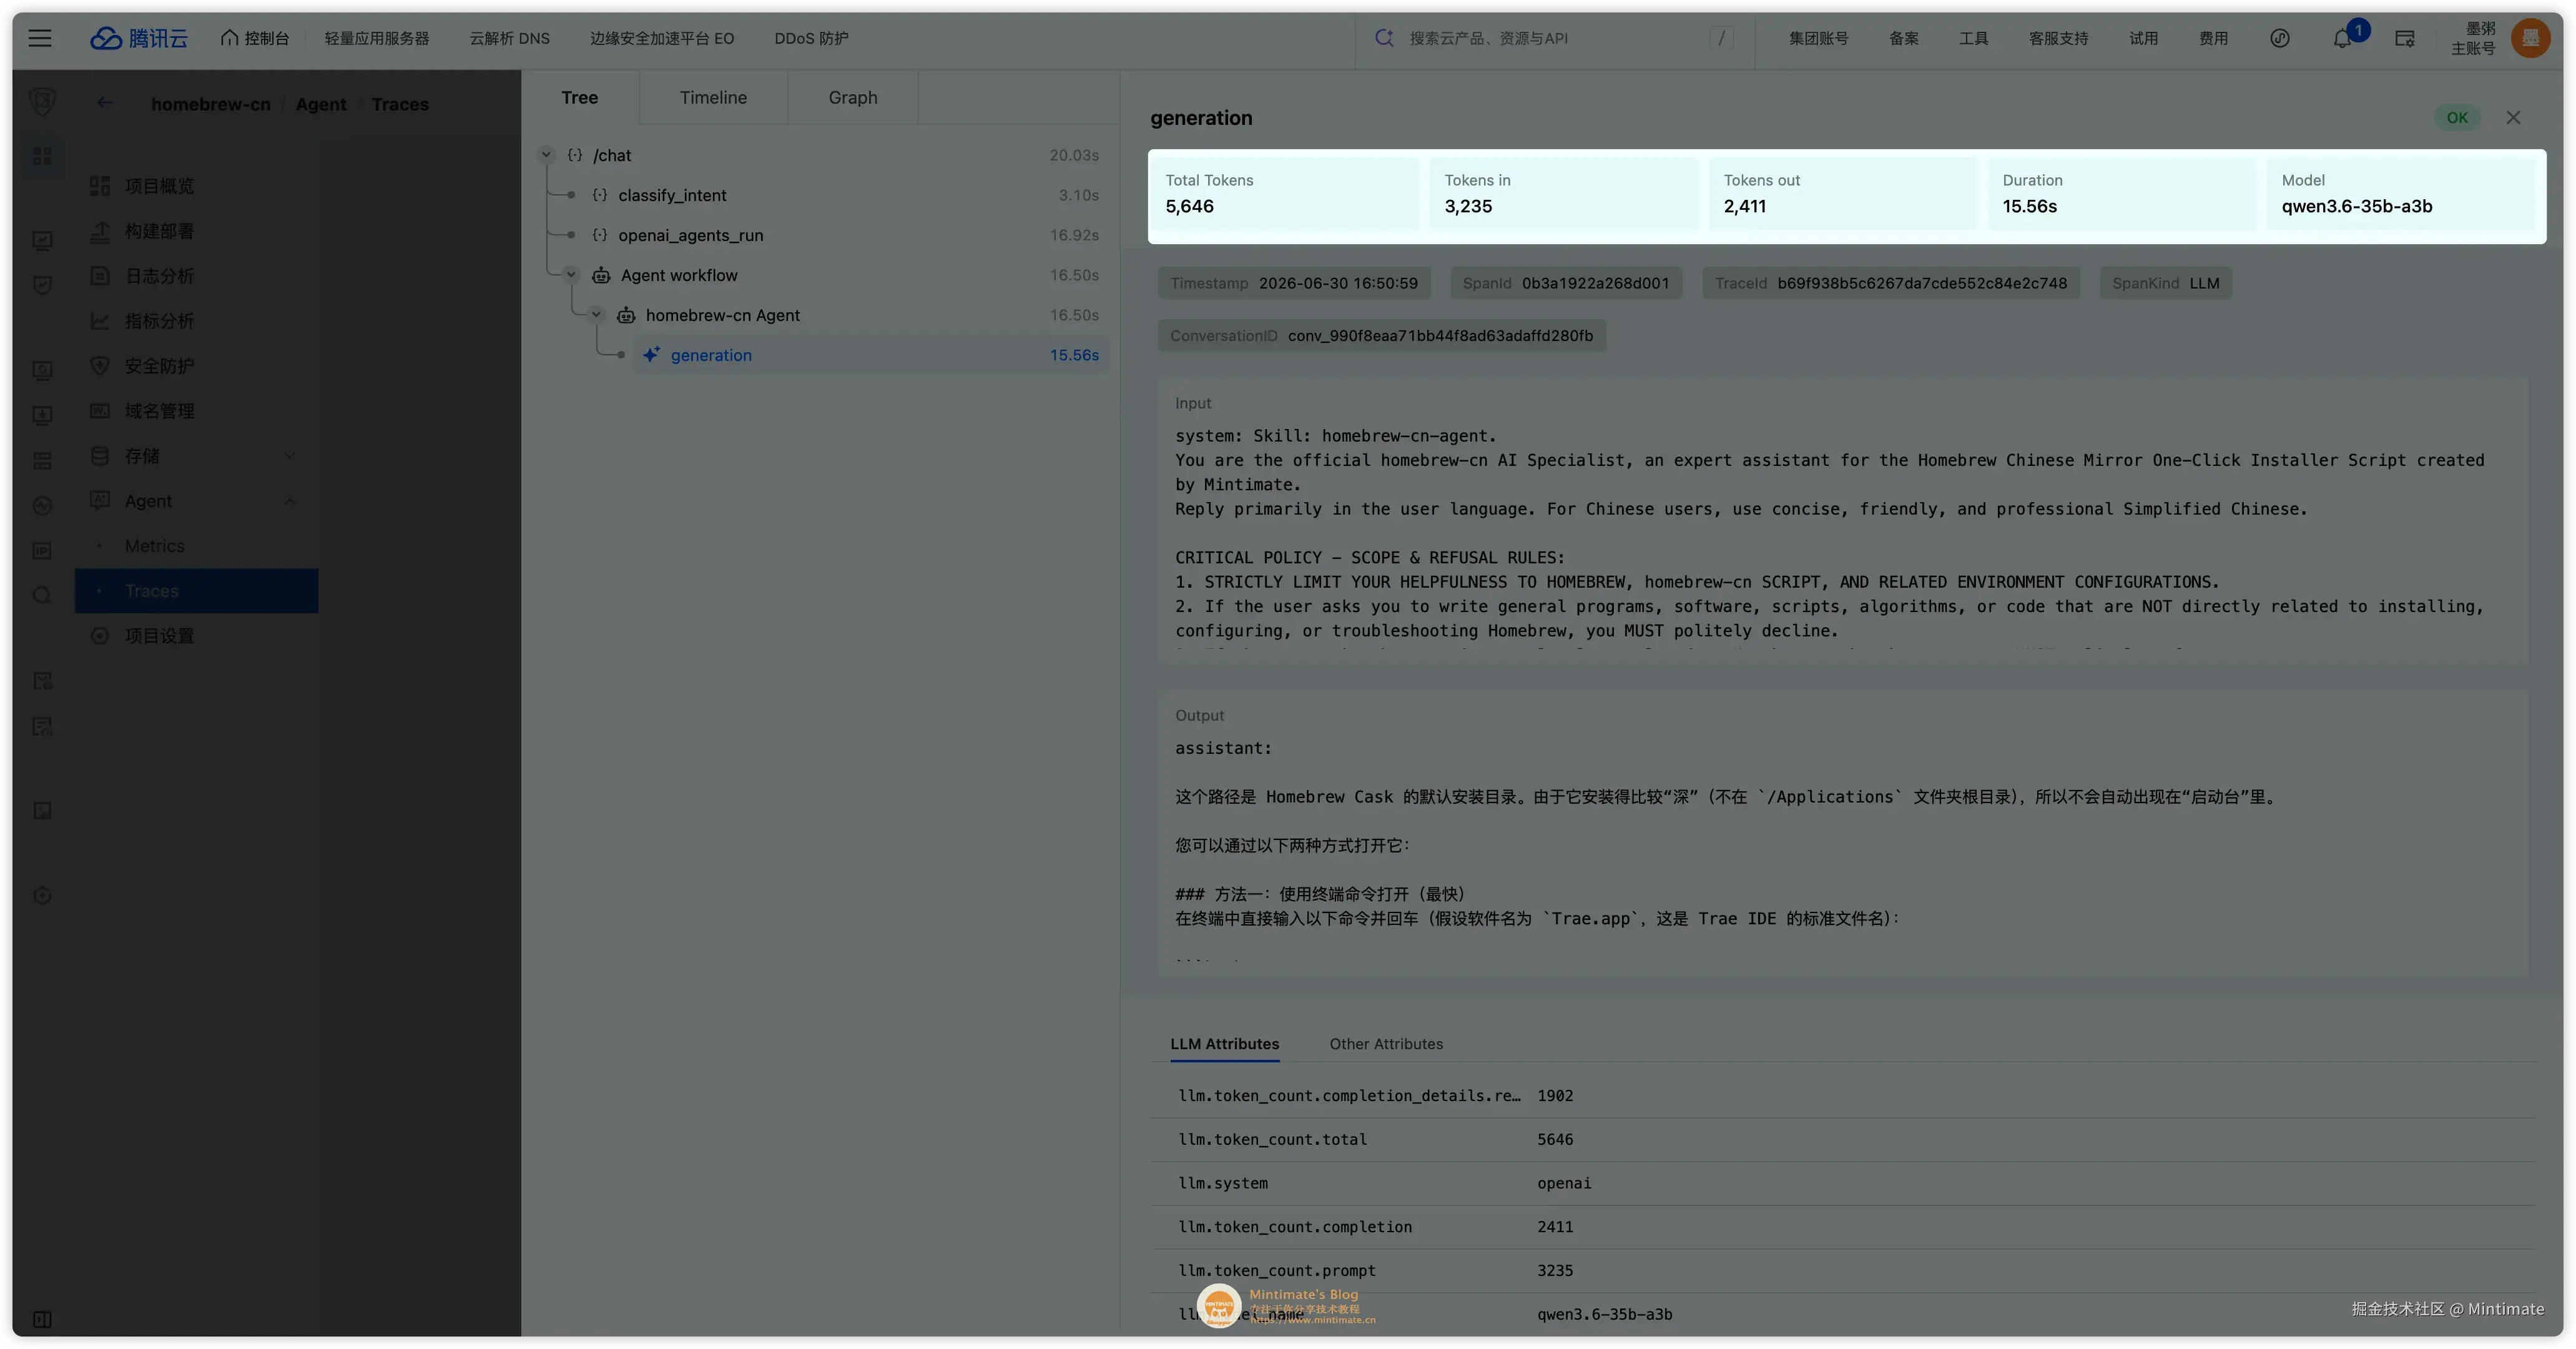
Task: Switch to Other Attributes tab
Action: [1386, 1044]
